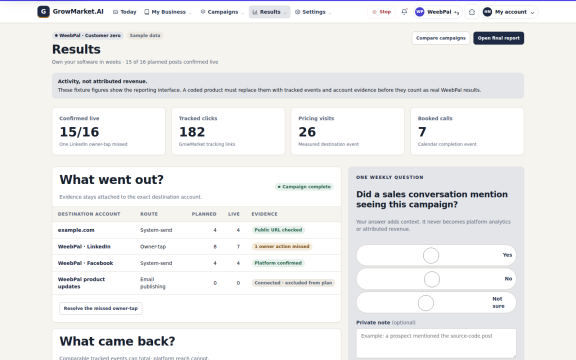Screen dimensions: 576x360
Task: Open the Settings menu
Action: (313, 12)
